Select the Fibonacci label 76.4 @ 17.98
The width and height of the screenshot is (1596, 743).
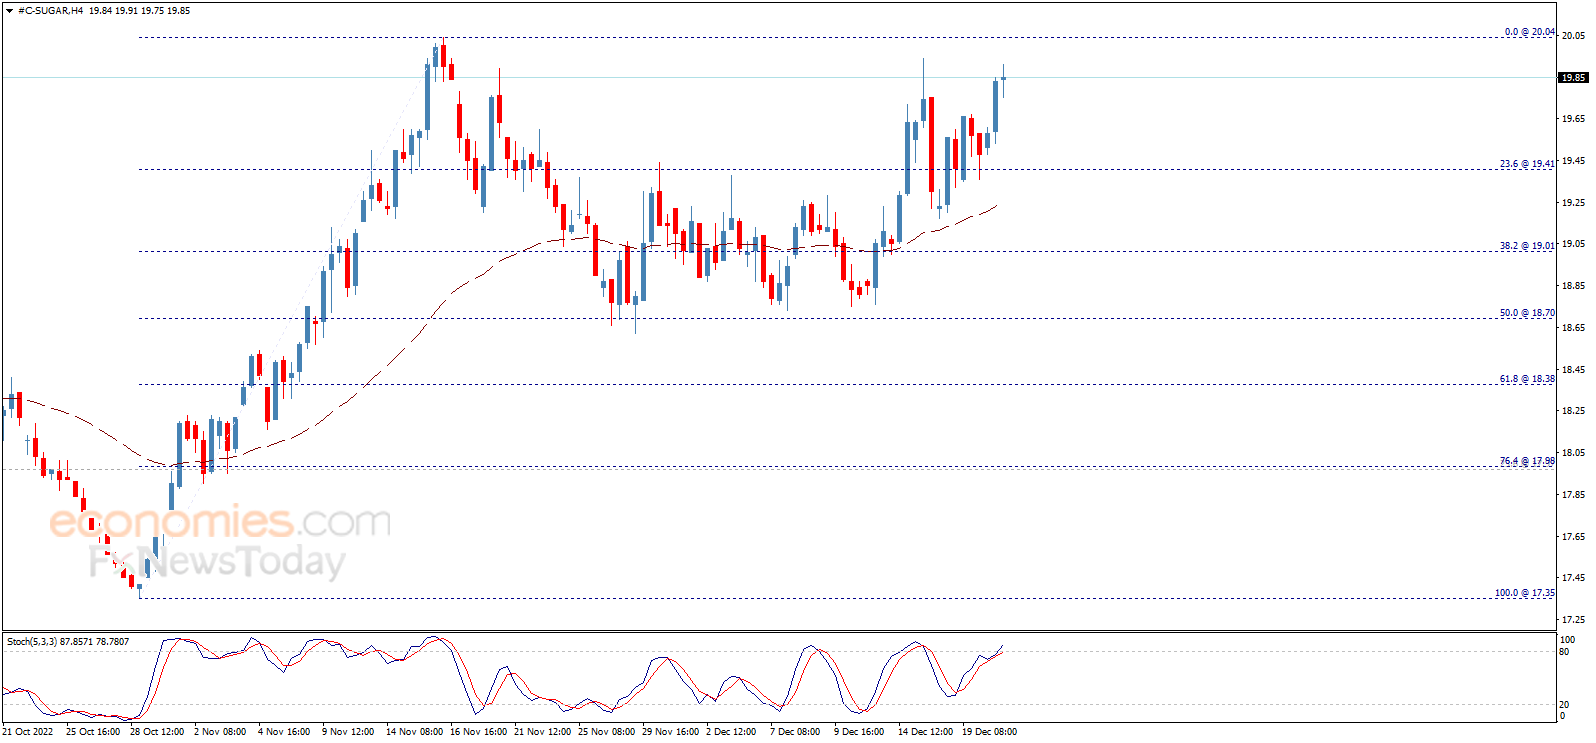tap(1527, 461)
